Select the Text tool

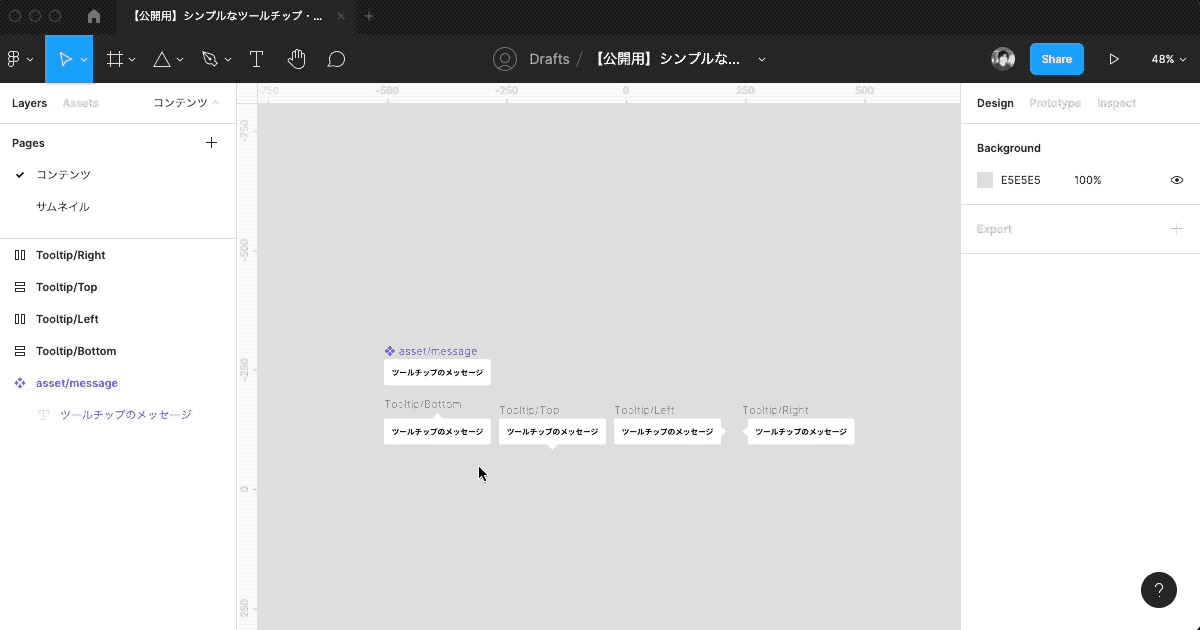[x=256, y=59]
